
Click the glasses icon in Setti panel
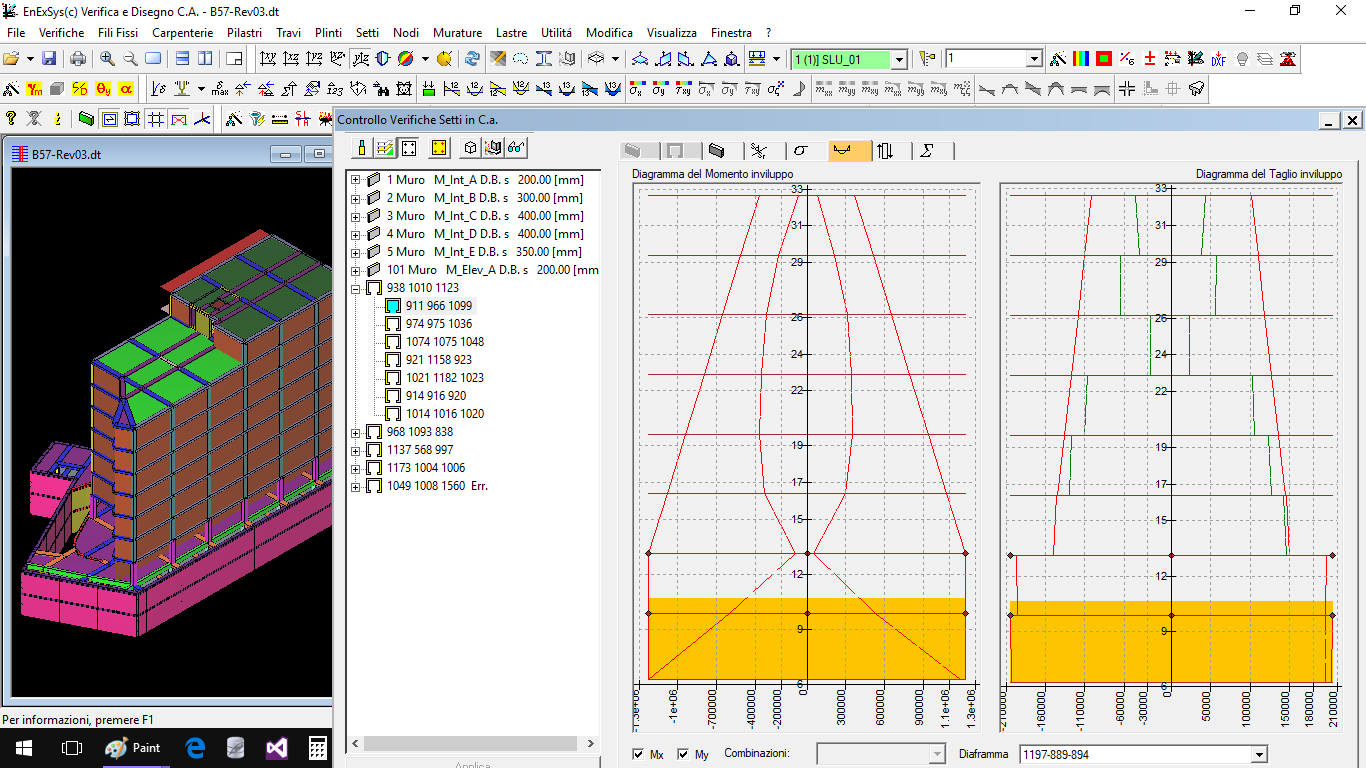517,148
